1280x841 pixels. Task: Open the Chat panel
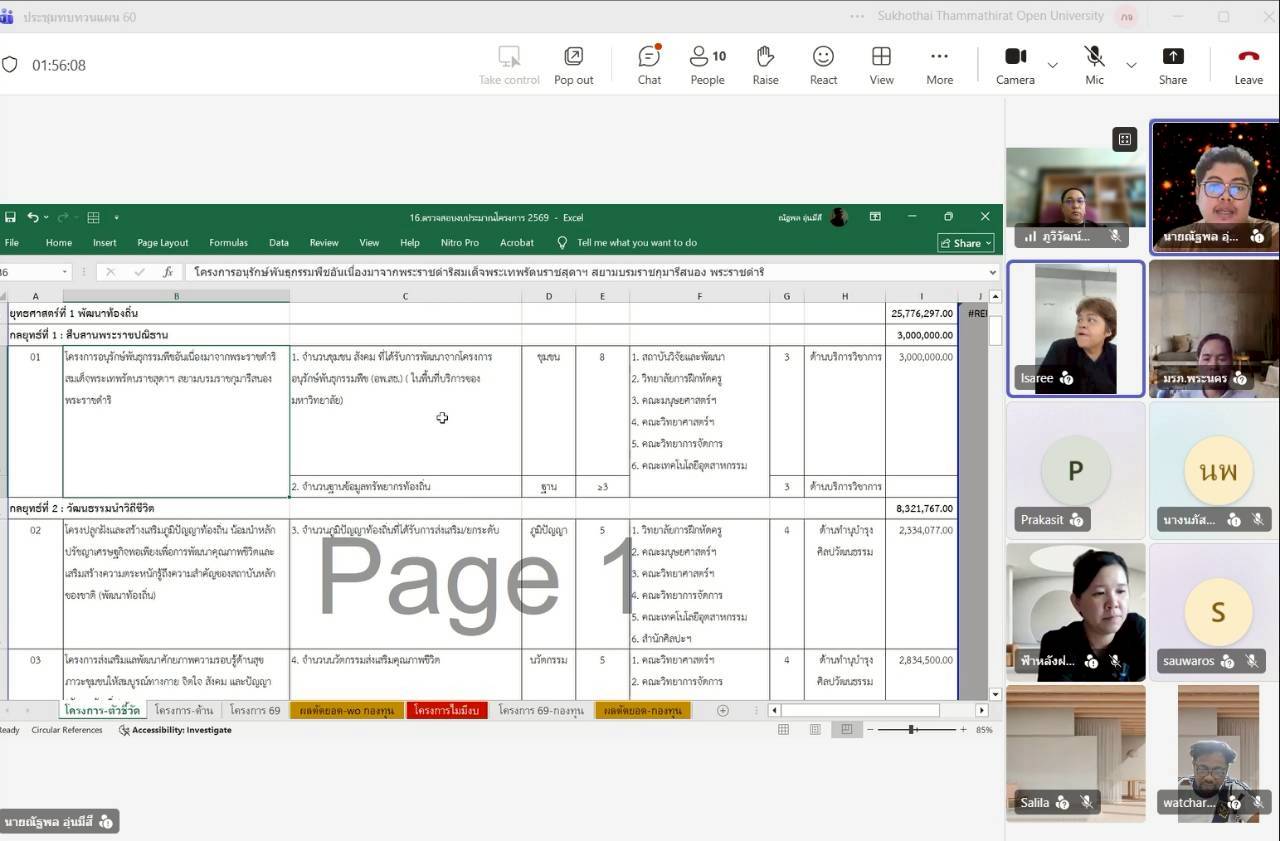pos(649,65)
